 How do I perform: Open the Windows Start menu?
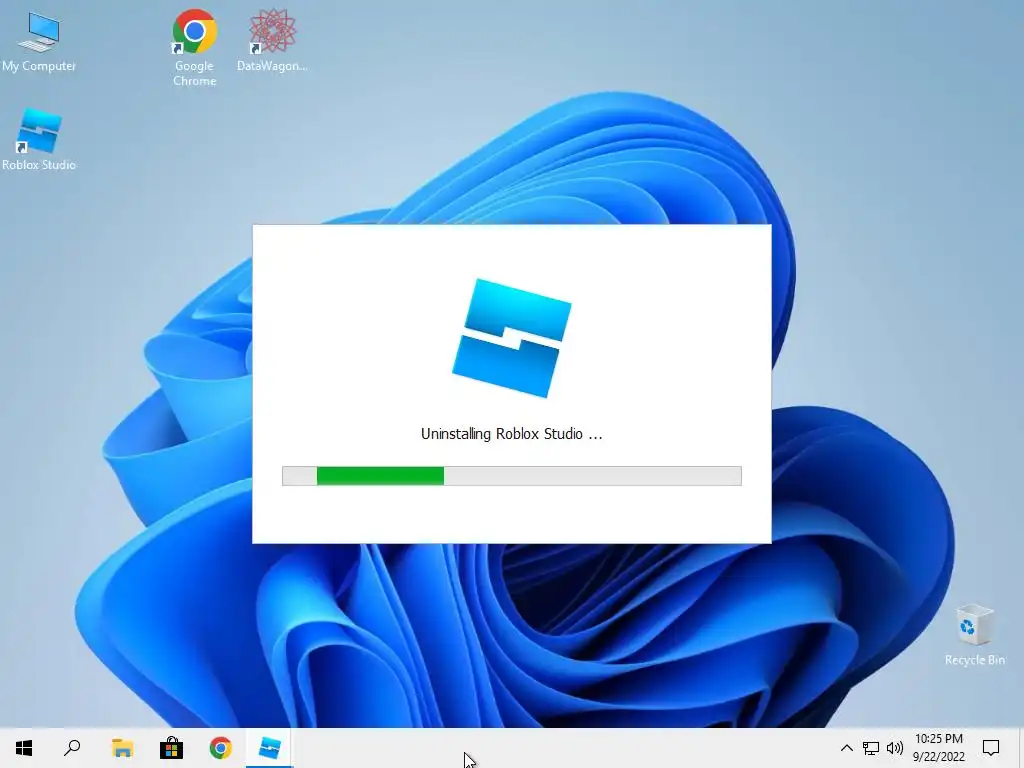pos(24,748)
